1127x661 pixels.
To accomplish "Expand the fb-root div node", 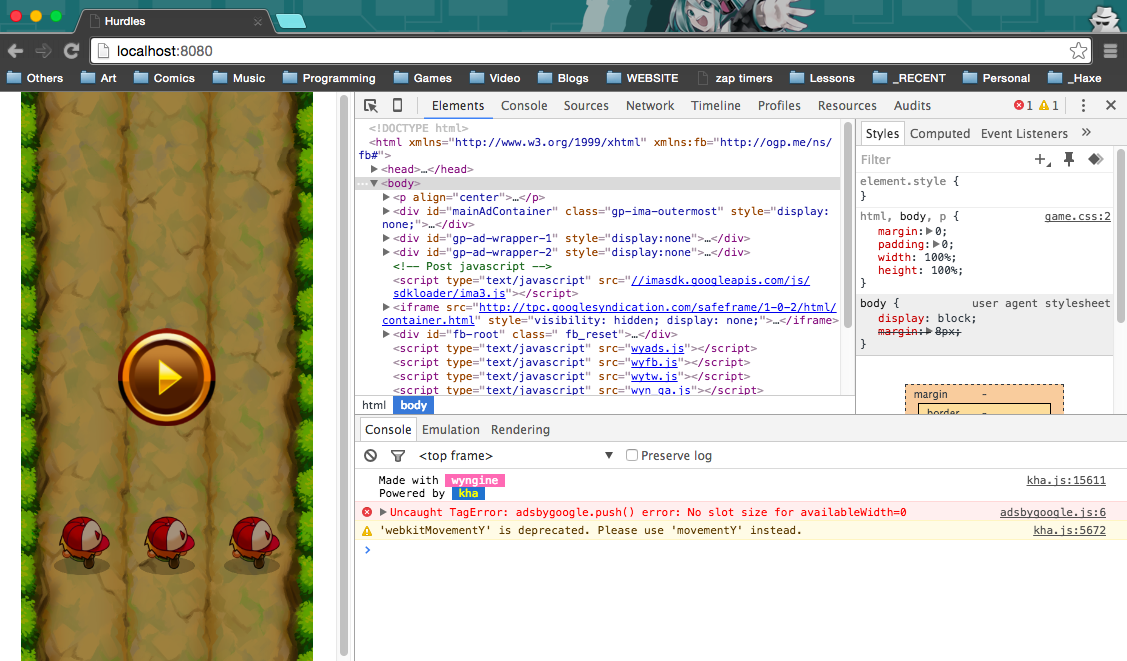I will tap(386, 334).
